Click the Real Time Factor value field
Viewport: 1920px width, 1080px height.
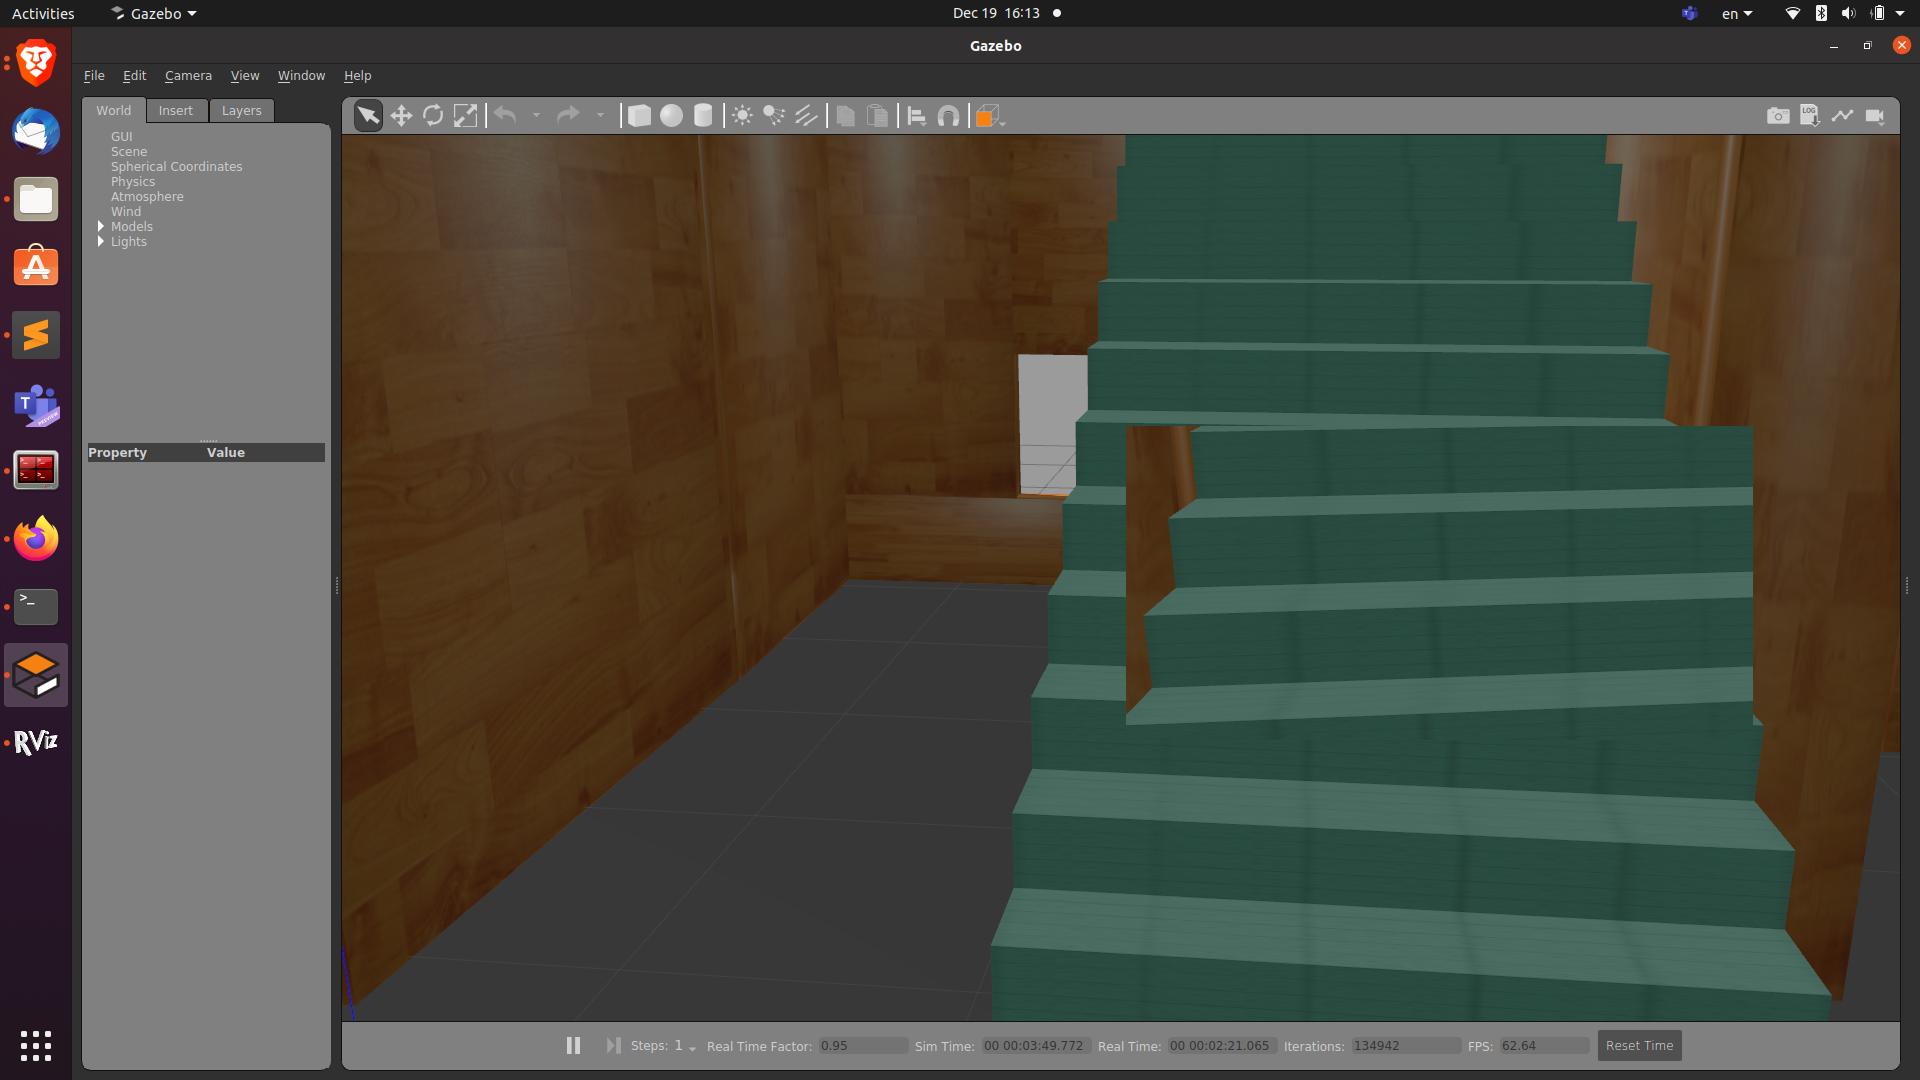tap(862, 1046)
